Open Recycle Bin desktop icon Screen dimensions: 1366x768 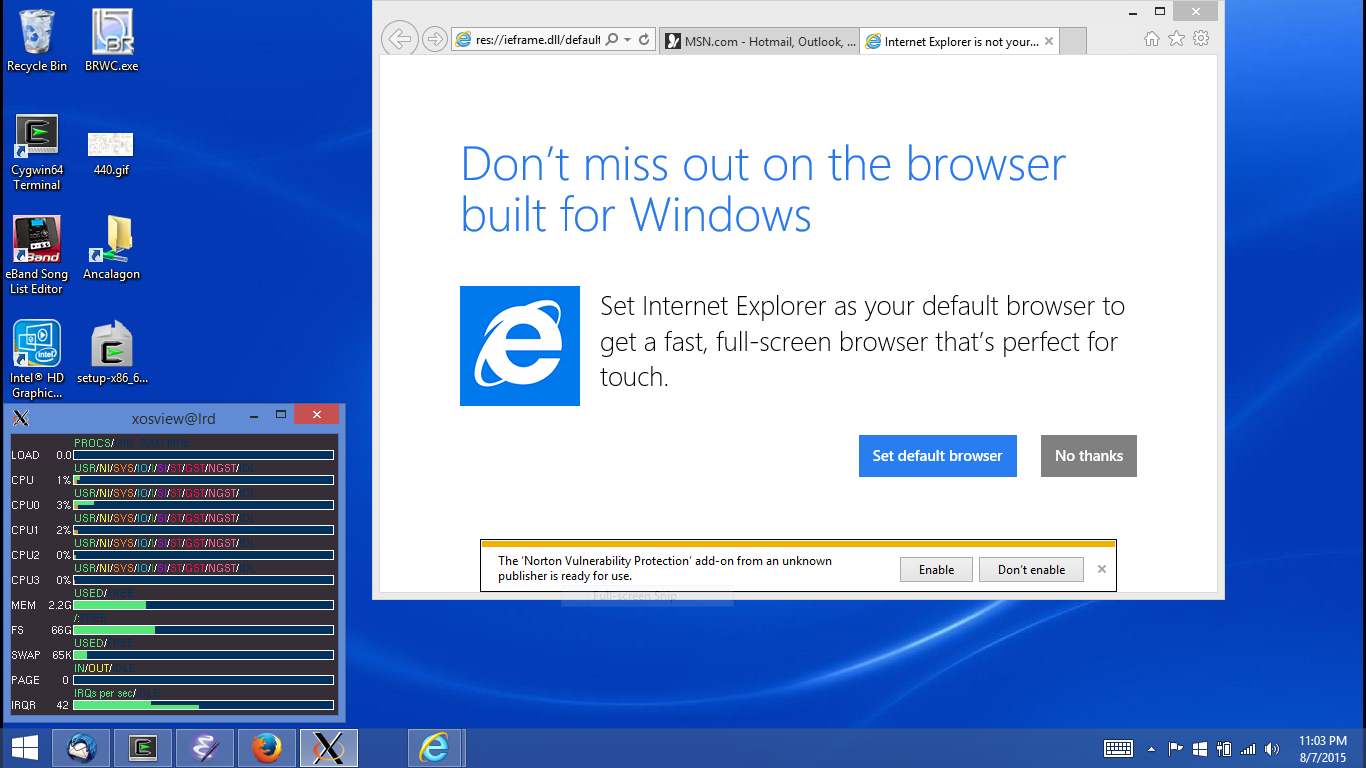[x=37, y=41]
